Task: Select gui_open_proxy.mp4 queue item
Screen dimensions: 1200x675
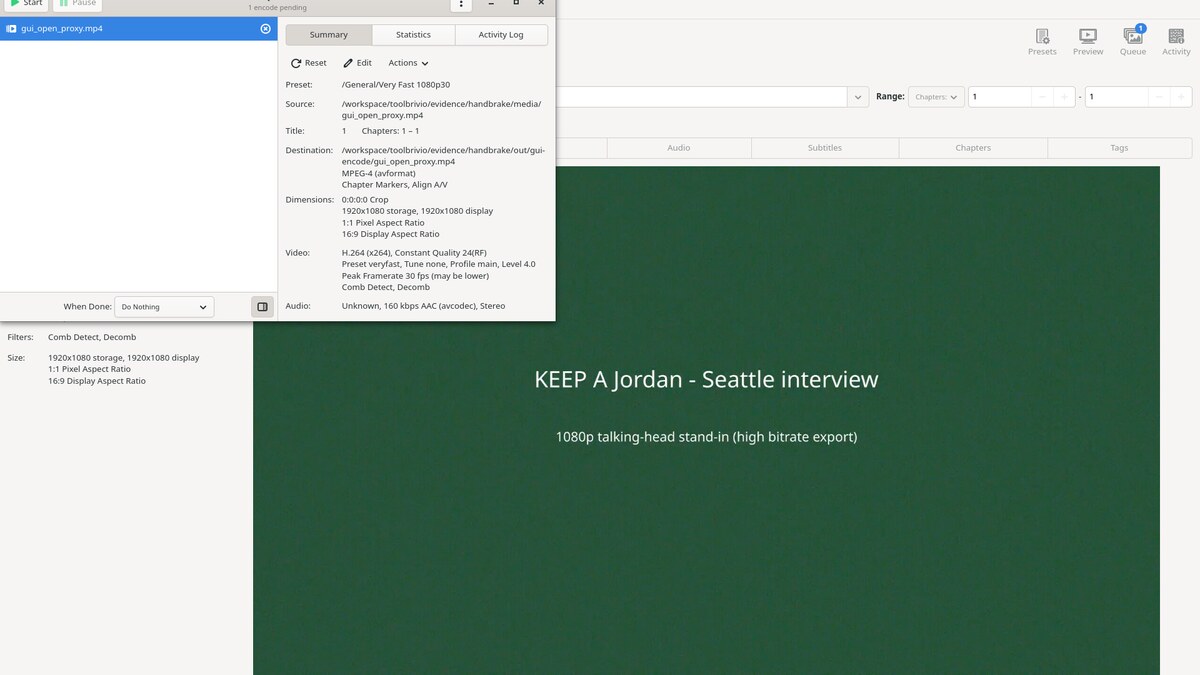Action: point(138,29)
